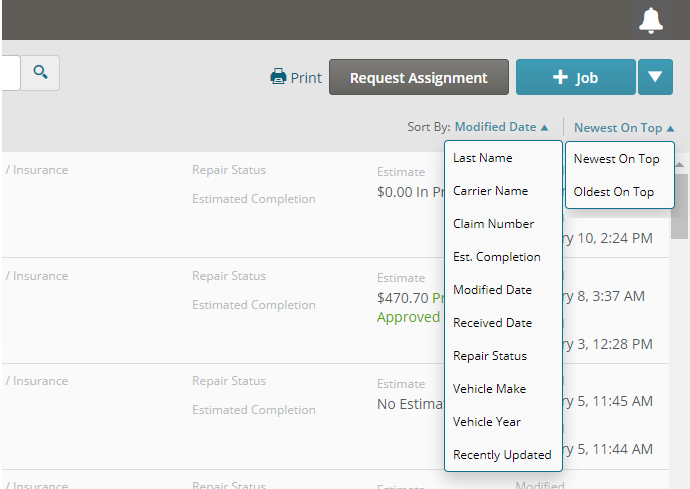
Task: Select Vehicle Year sort option
Action: pyautogui.click(x=486, y=422)
